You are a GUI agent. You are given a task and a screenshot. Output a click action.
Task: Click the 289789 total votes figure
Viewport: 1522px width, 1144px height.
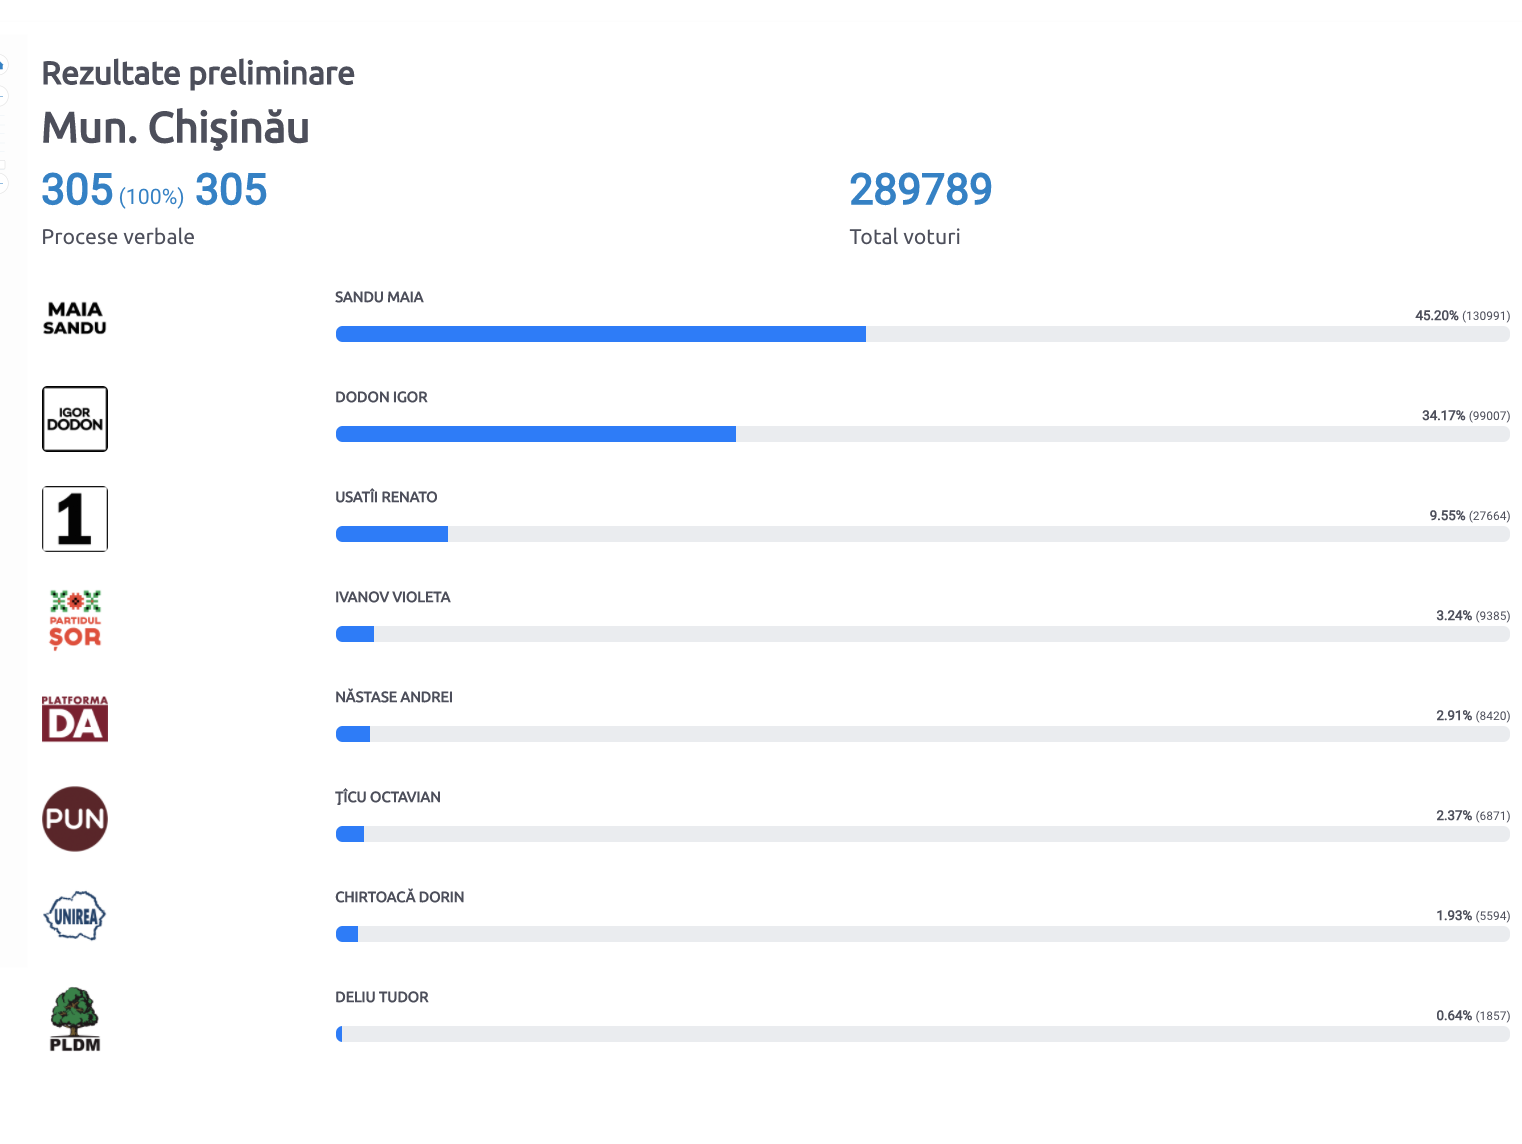920,190
